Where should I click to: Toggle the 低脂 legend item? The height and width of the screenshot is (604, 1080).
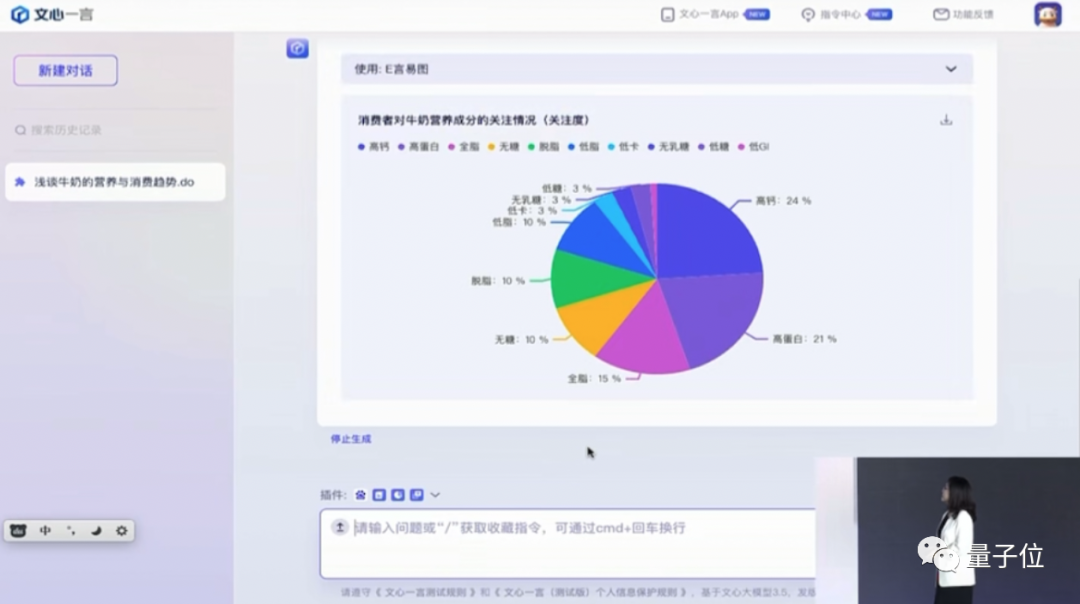pyautogui.click(x=583, y=147)
